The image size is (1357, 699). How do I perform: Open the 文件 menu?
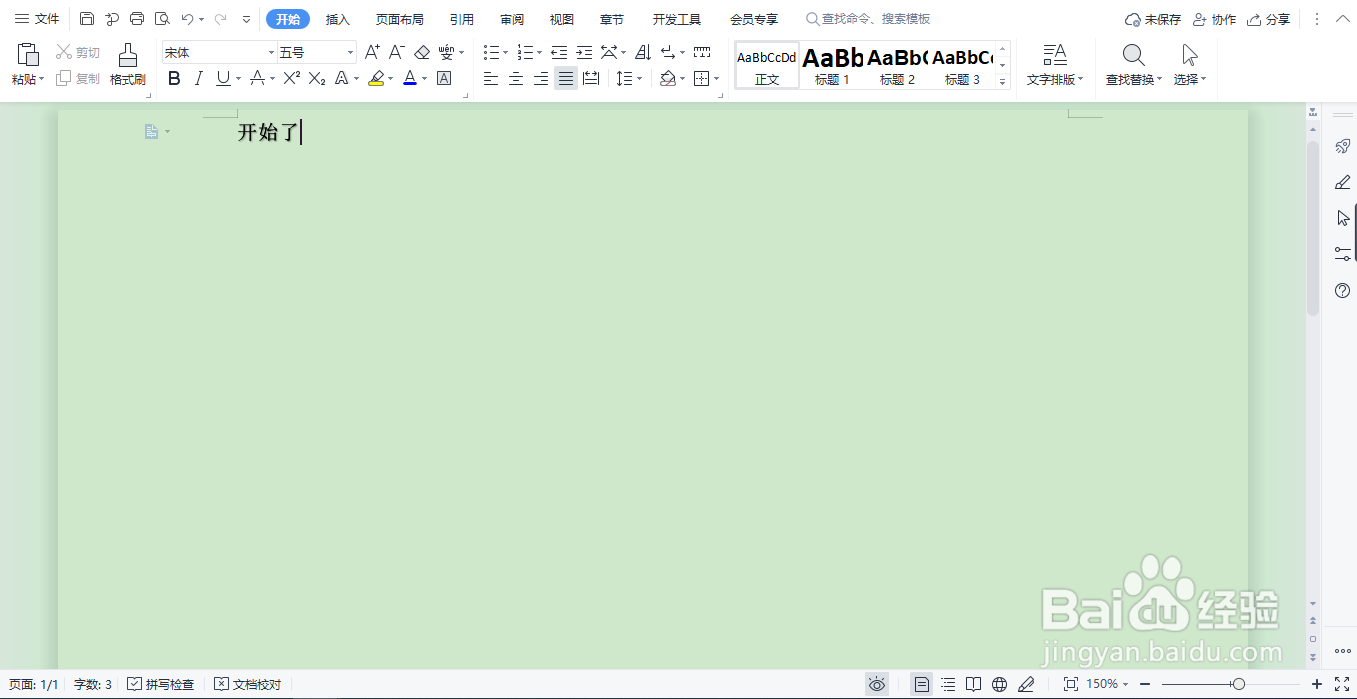pos(37,19)
